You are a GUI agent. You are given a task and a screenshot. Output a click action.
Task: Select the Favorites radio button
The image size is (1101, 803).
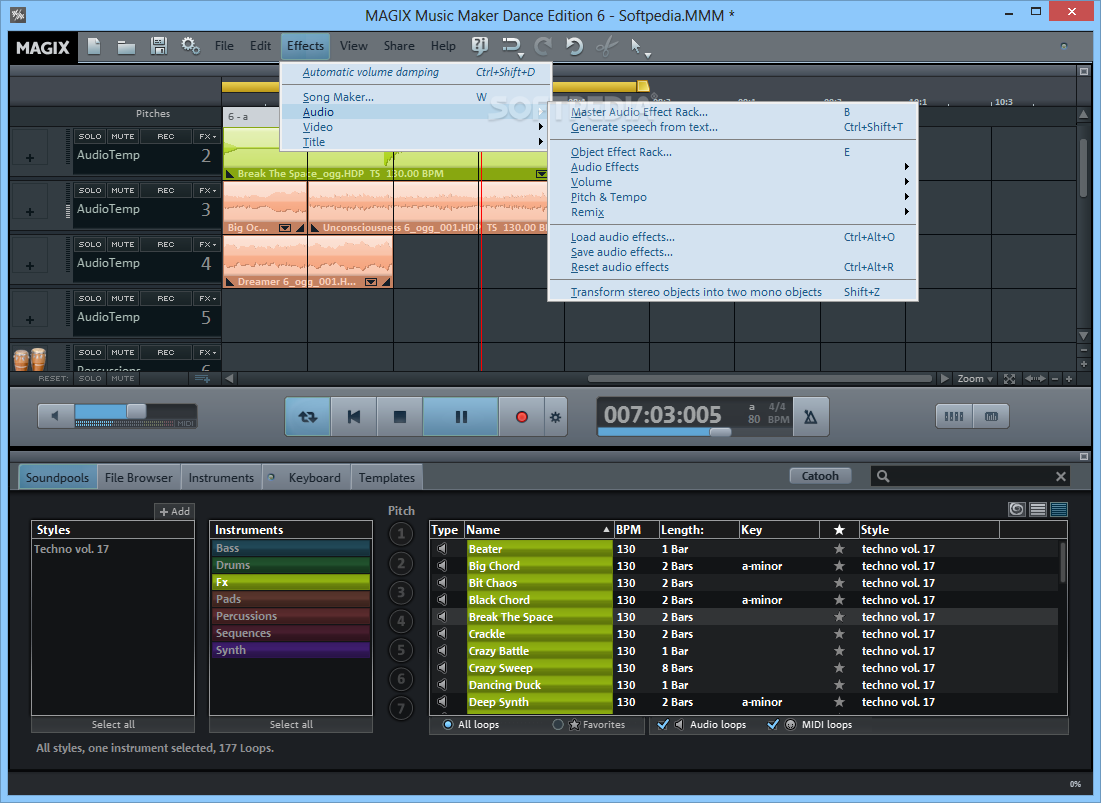[558, 724]
